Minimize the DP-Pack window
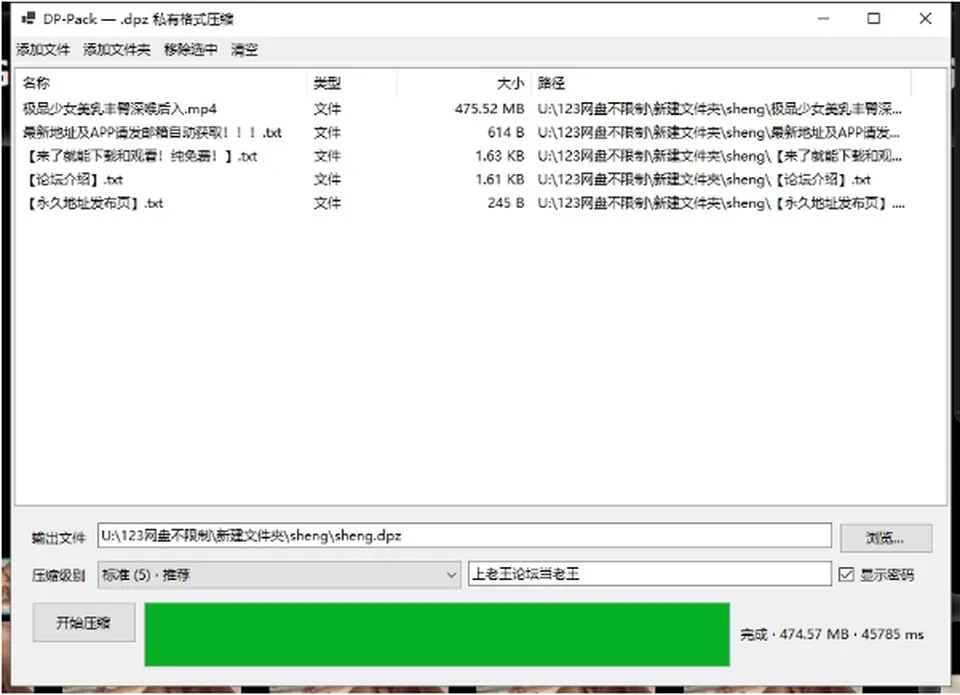This screenshot has height=695, width=960. (x=823, y=19)
